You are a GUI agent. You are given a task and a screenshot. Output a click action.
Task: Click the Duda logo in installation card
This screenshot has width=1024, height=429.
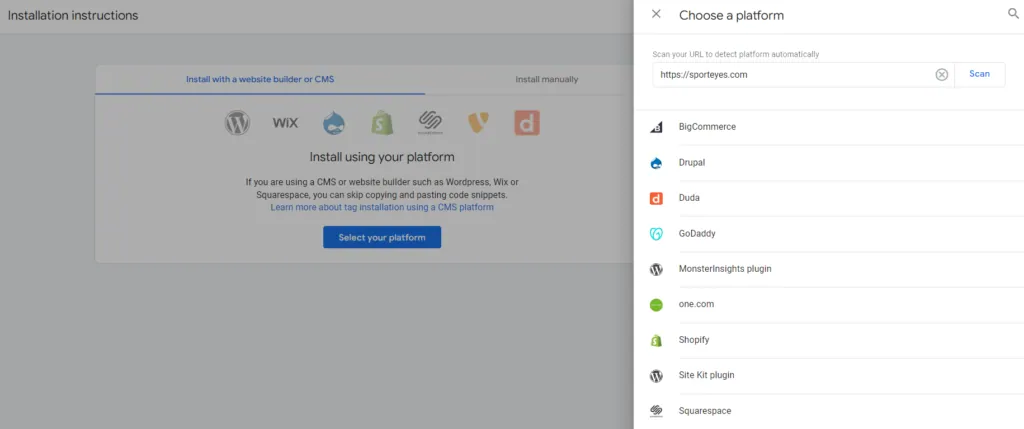(x=527, y=123)
